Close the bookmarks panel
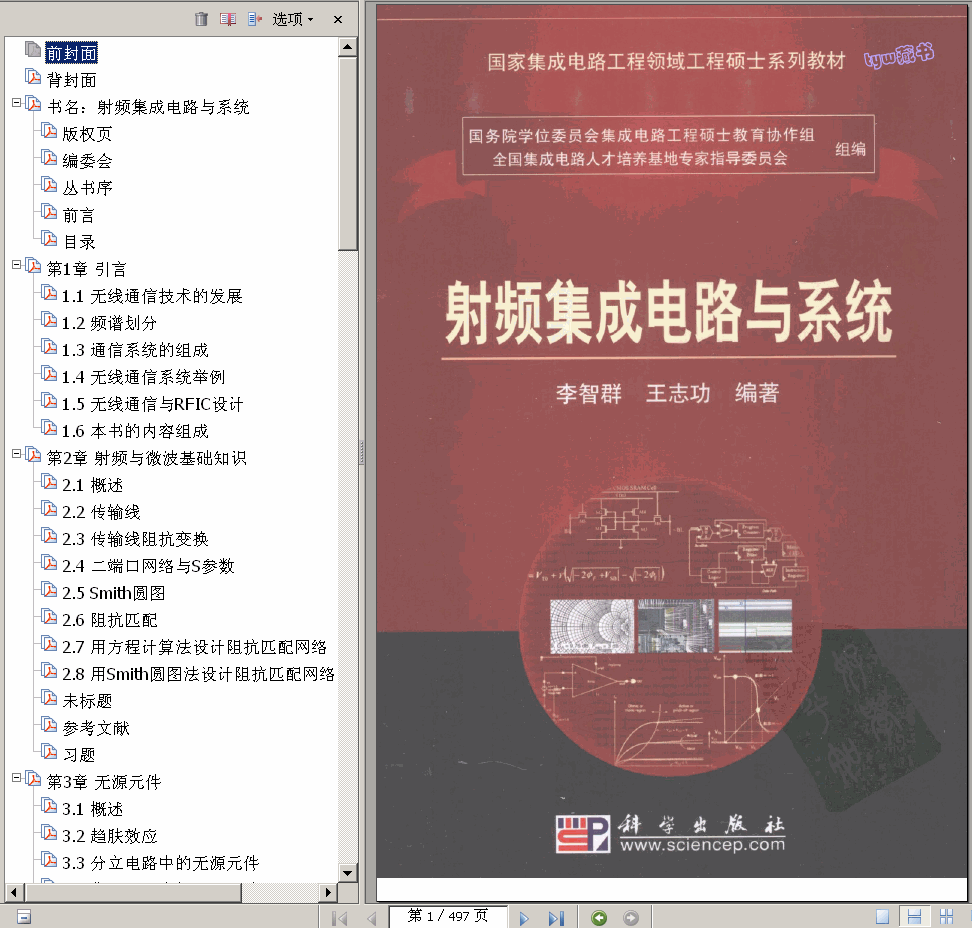972x928 pixels. pos(338,19)
